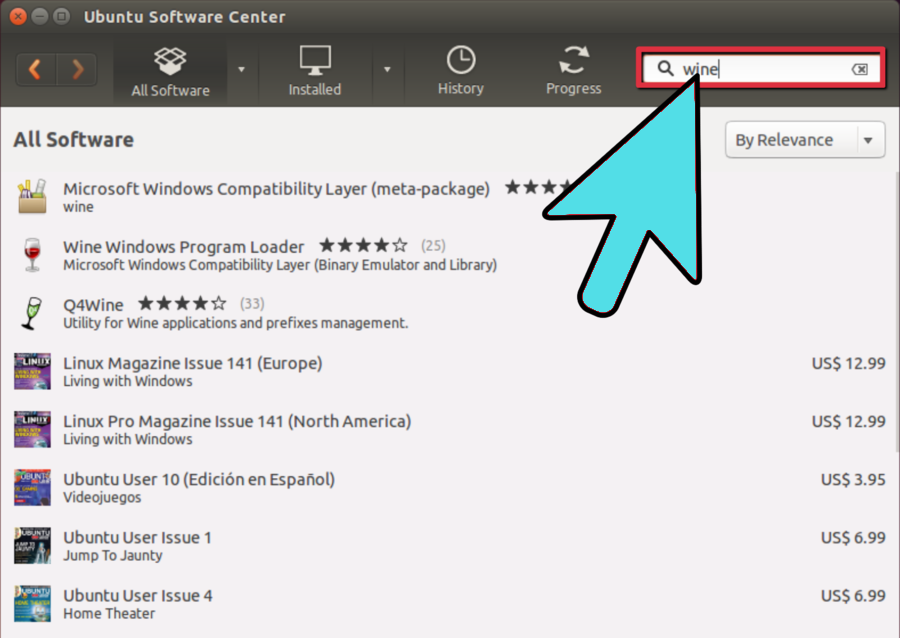The height and width of the screenshot is (638, 900).
Task: View the Progress section
Action: (x=573, y=71)
